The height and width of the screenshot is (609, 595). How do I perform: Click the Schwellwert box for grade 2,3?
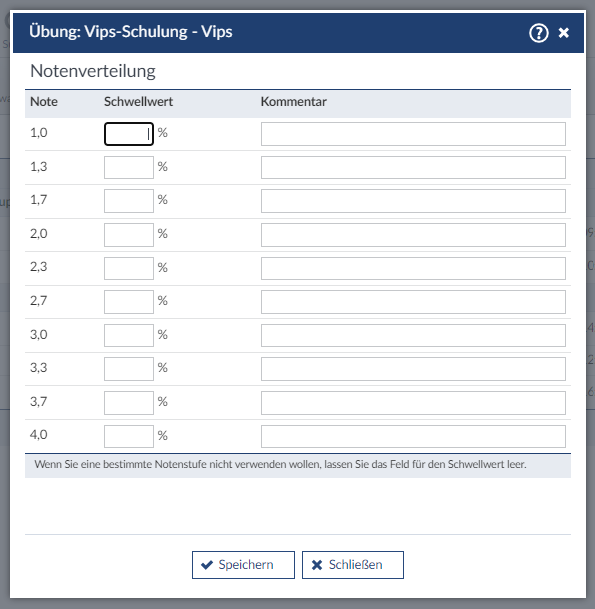tap(129, 268)
